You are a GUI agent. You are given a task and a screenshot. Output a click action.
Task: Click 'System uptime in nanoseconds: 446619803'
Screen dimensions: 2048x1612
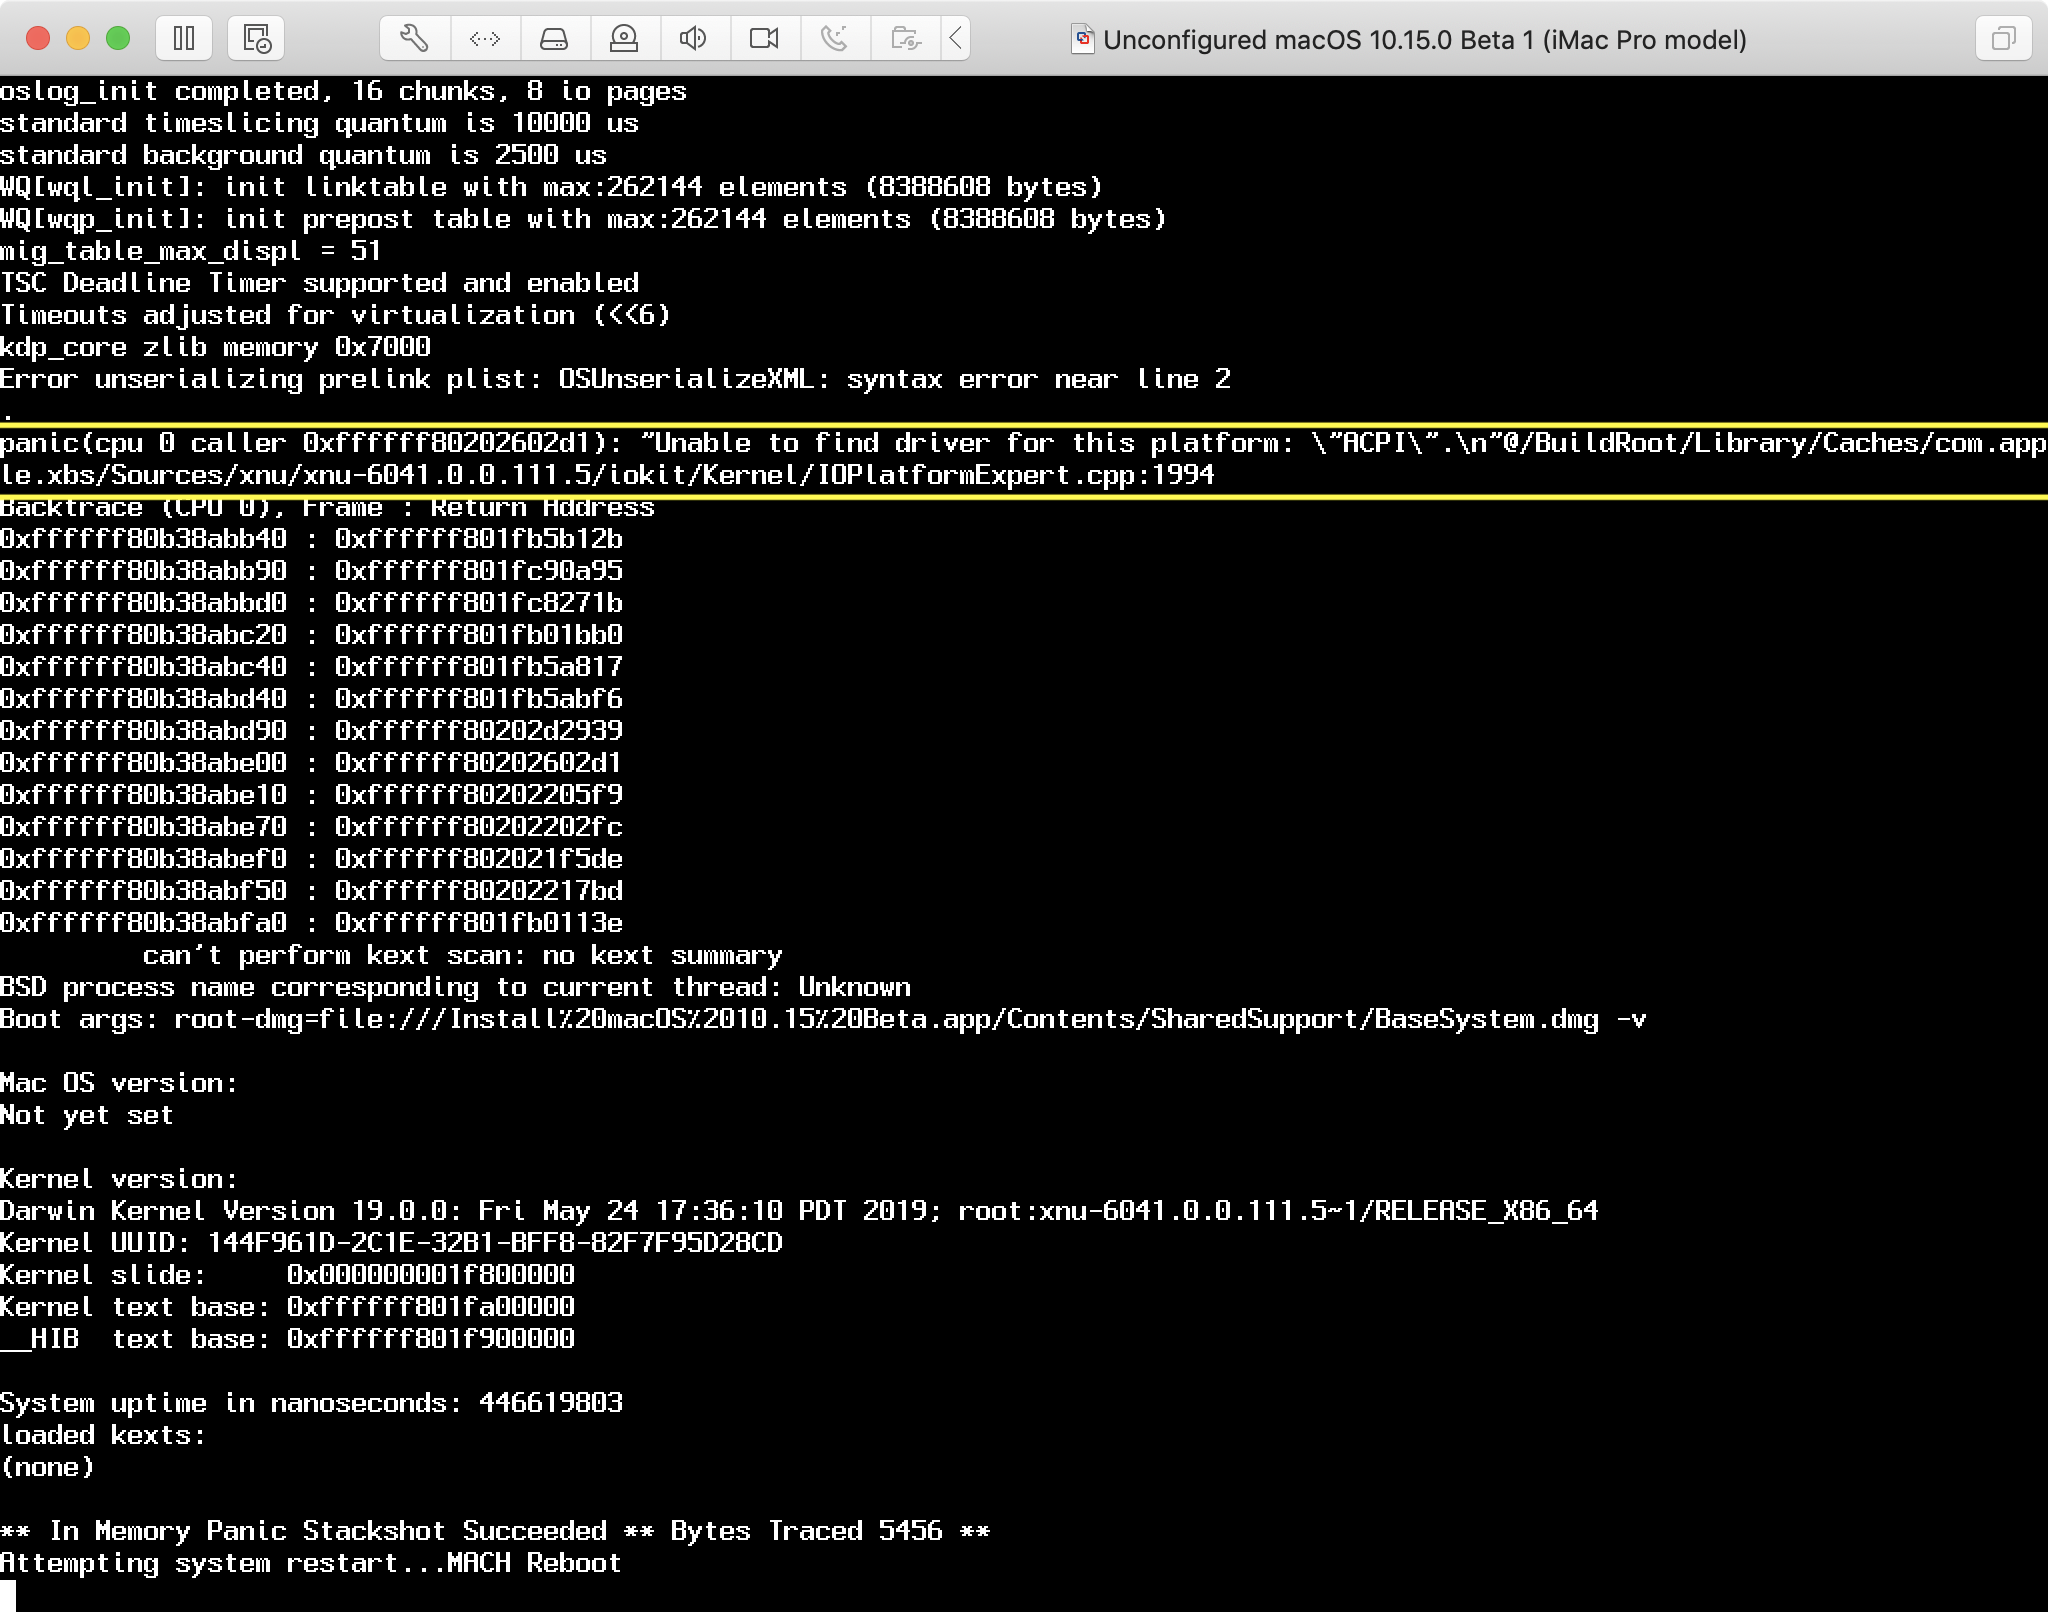click(x=311, y=1403)
